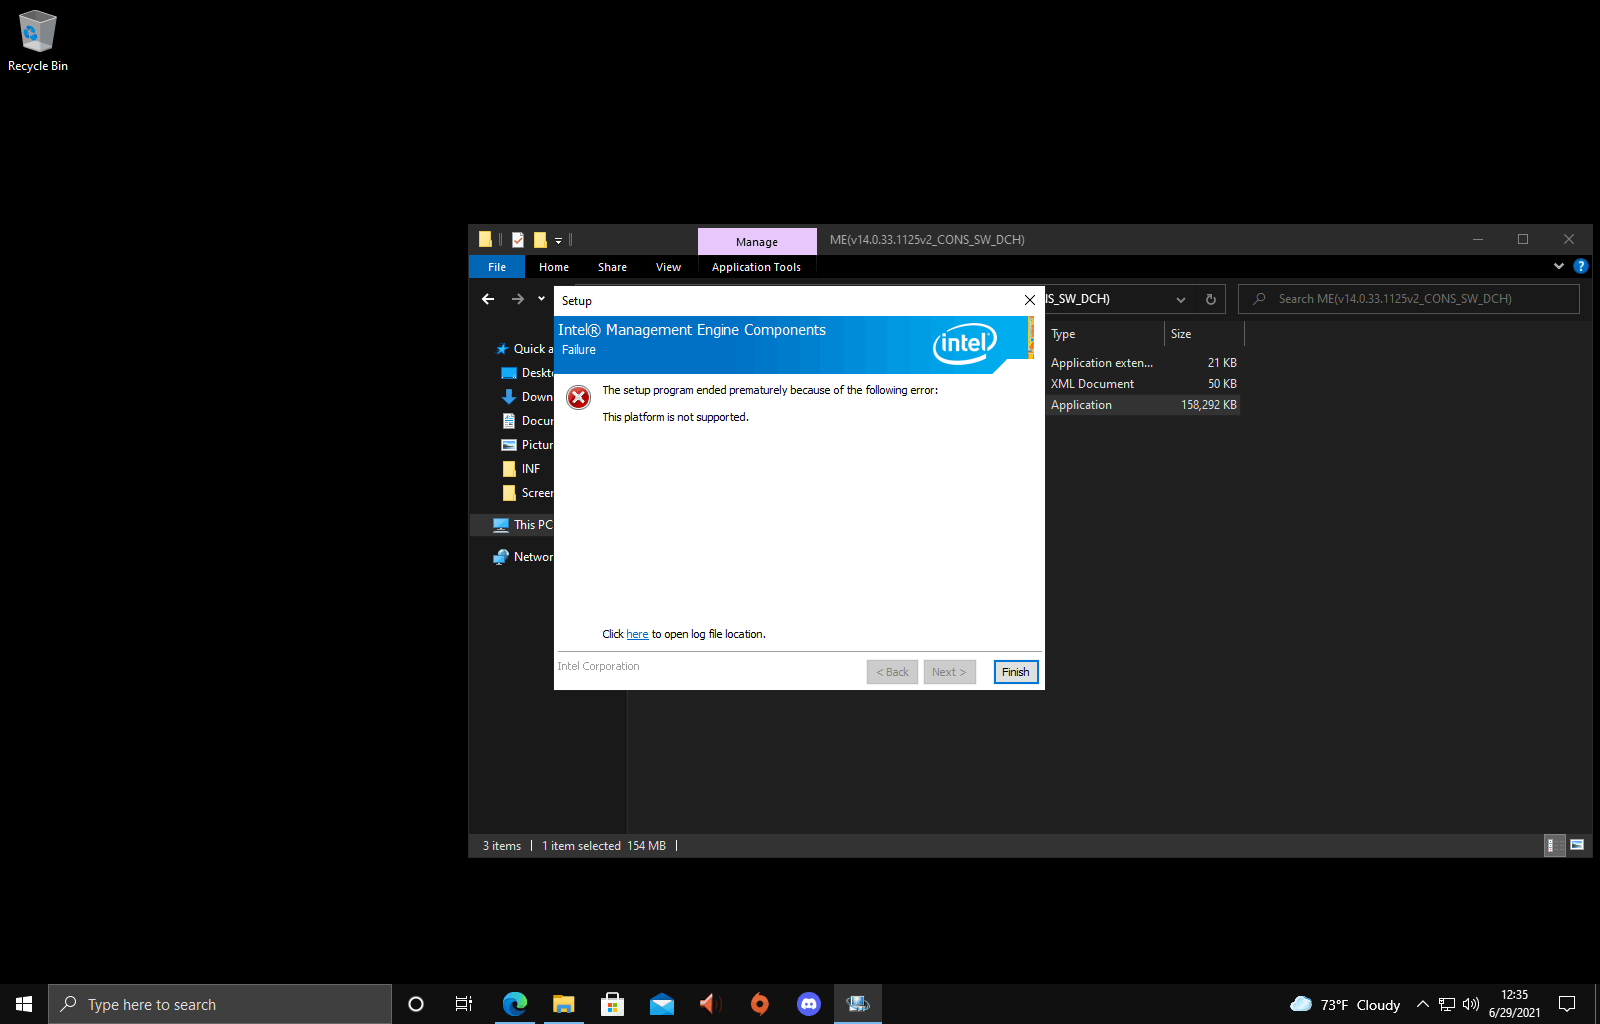Switch to the Home ribbon tab
The height and width of the screenshot is (1024, 1600).
point(554,267)
